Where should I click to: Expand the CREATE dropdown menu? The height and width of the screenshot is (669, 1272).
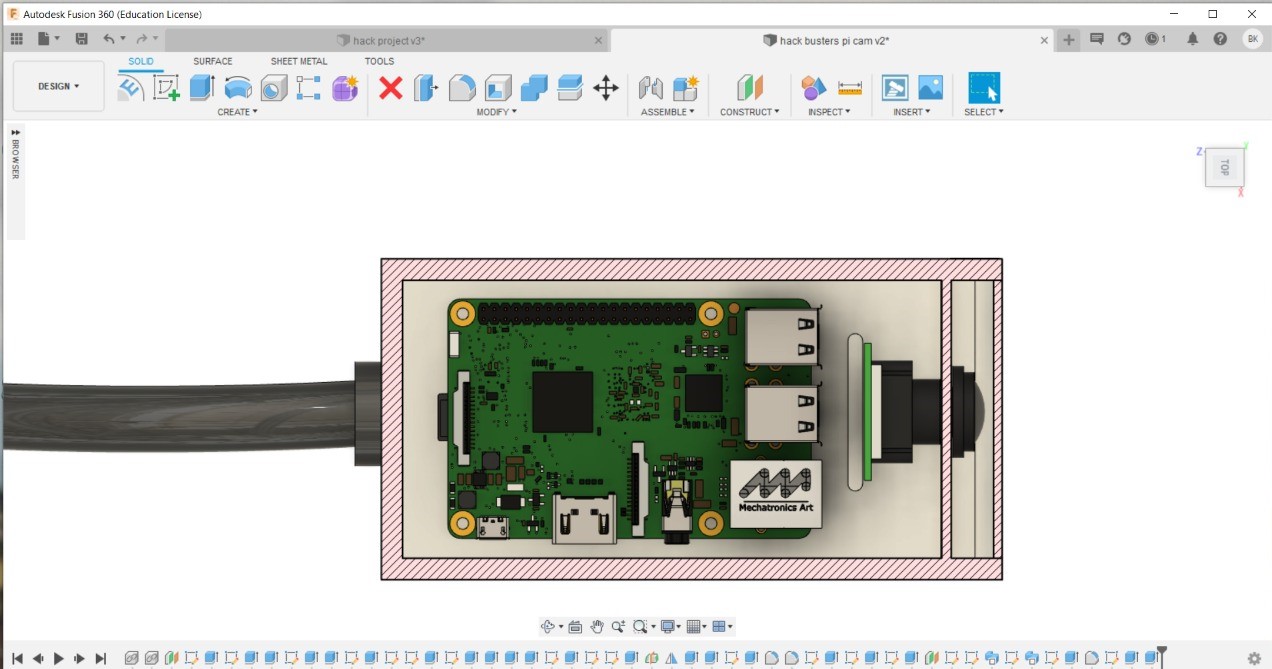click(238, 112)
